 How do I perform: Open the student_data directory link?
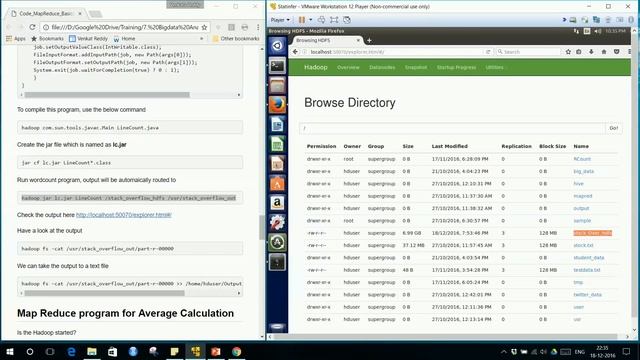(589, 258)
